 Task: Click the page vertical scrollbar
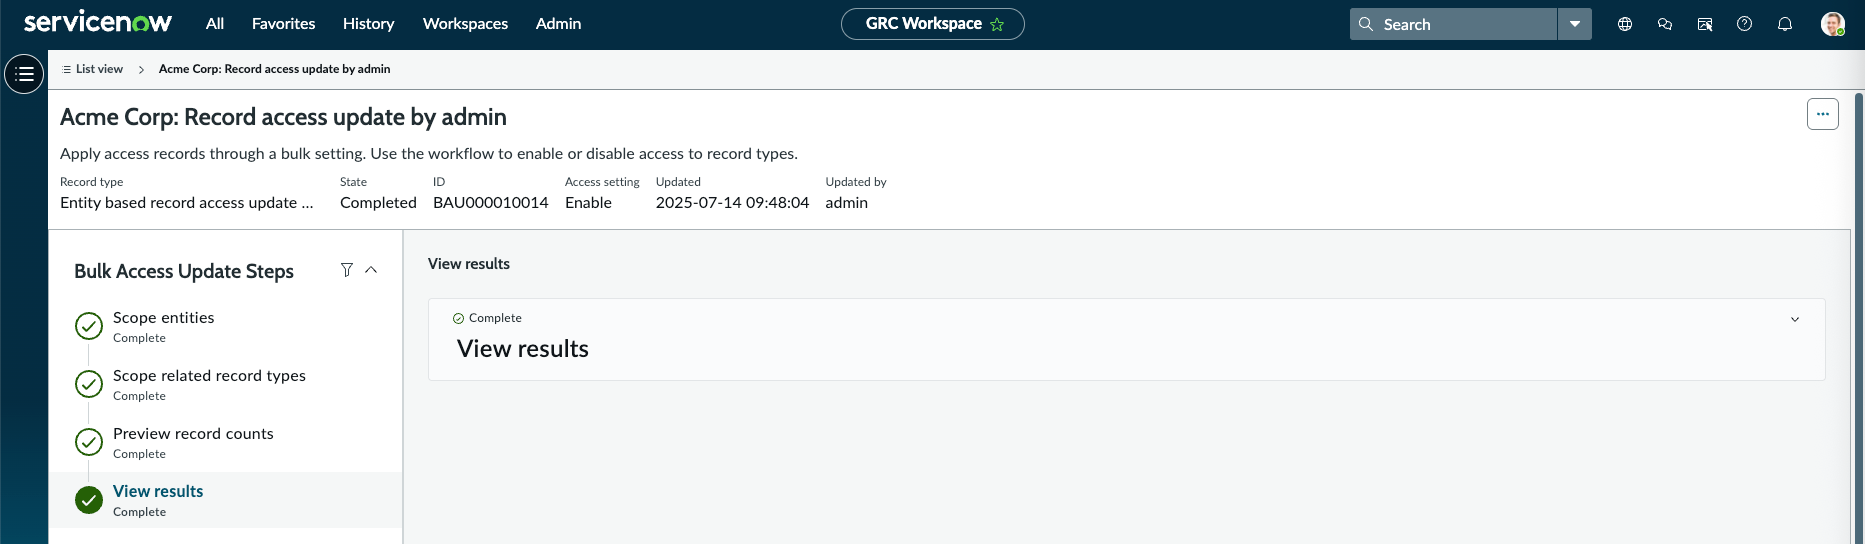(x=1859, y=318)
